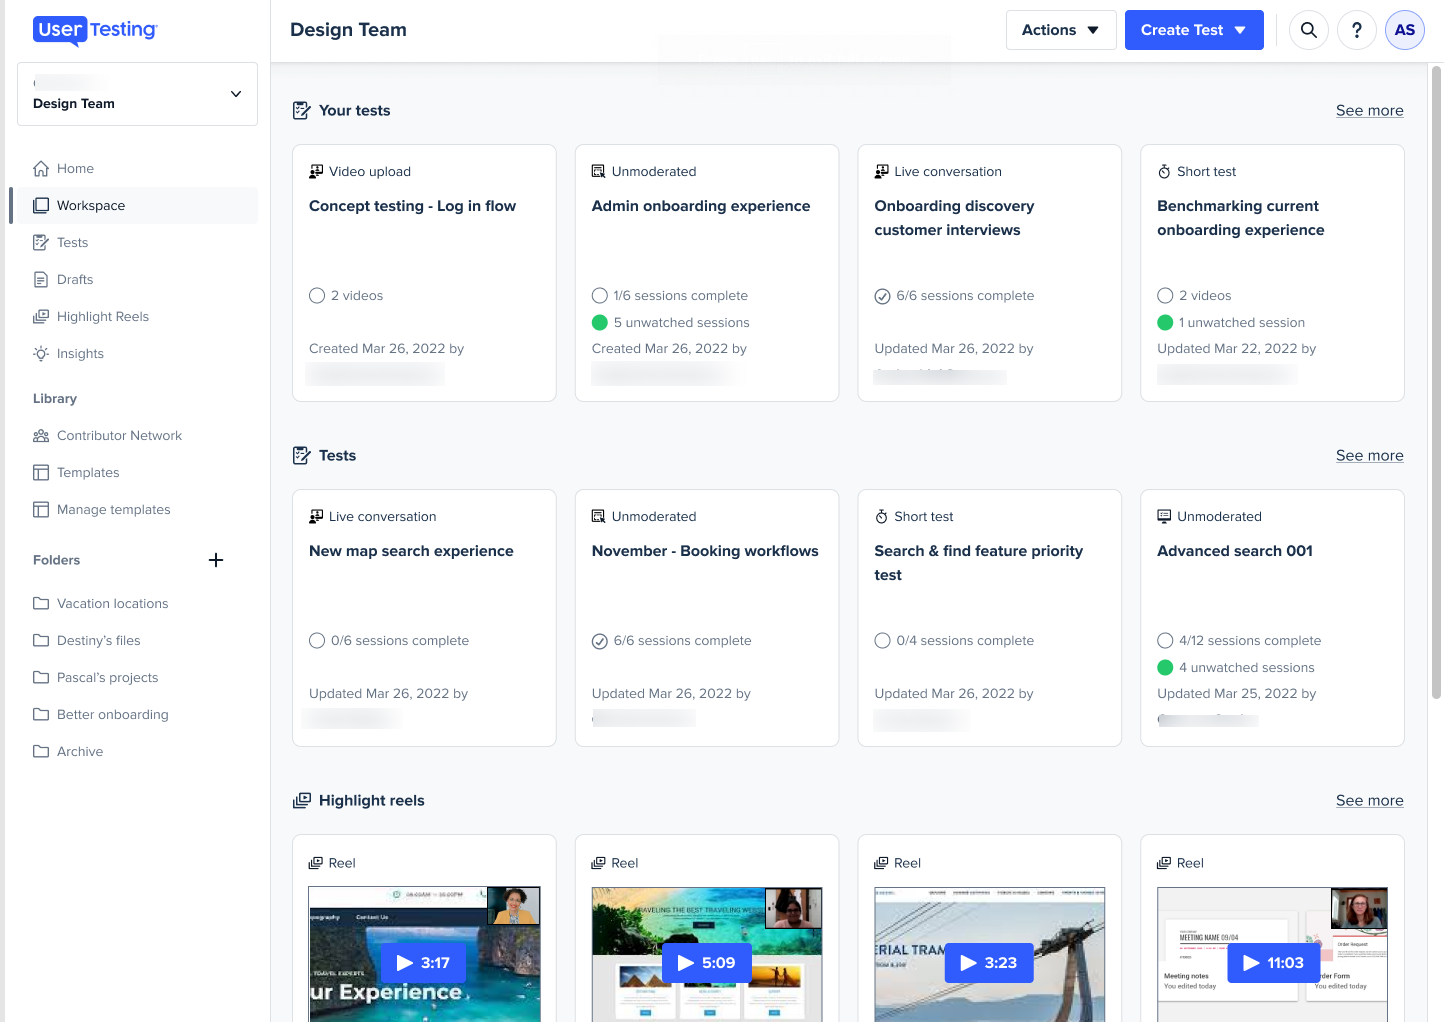Add a new folder with the plus icon
1444x1024 pixels.
[x=216, y=560]
